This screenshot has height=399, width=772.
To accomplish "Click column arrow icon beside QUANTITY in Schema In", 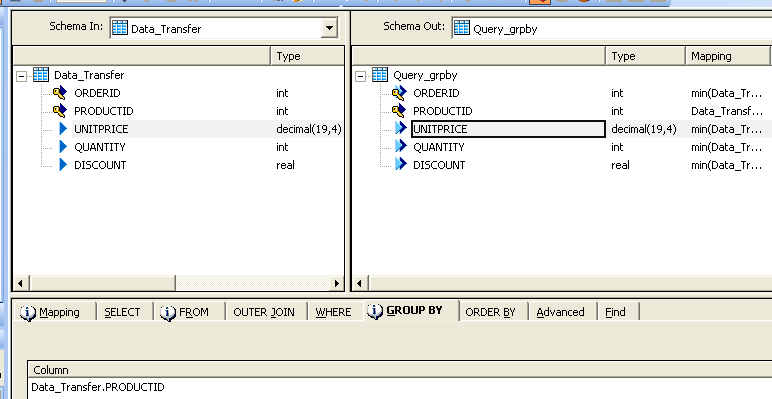I will point(63,147).
